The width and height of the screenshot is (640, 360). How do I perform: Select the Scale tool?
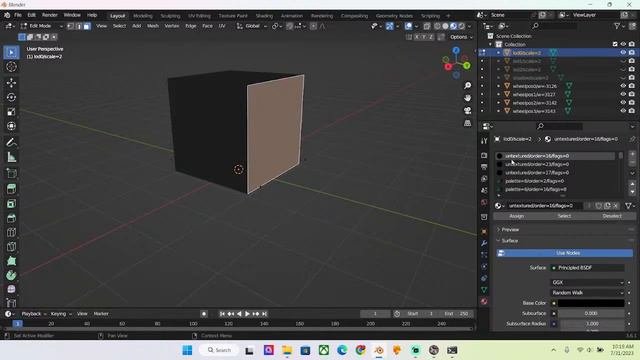click(x=11, y=112)
